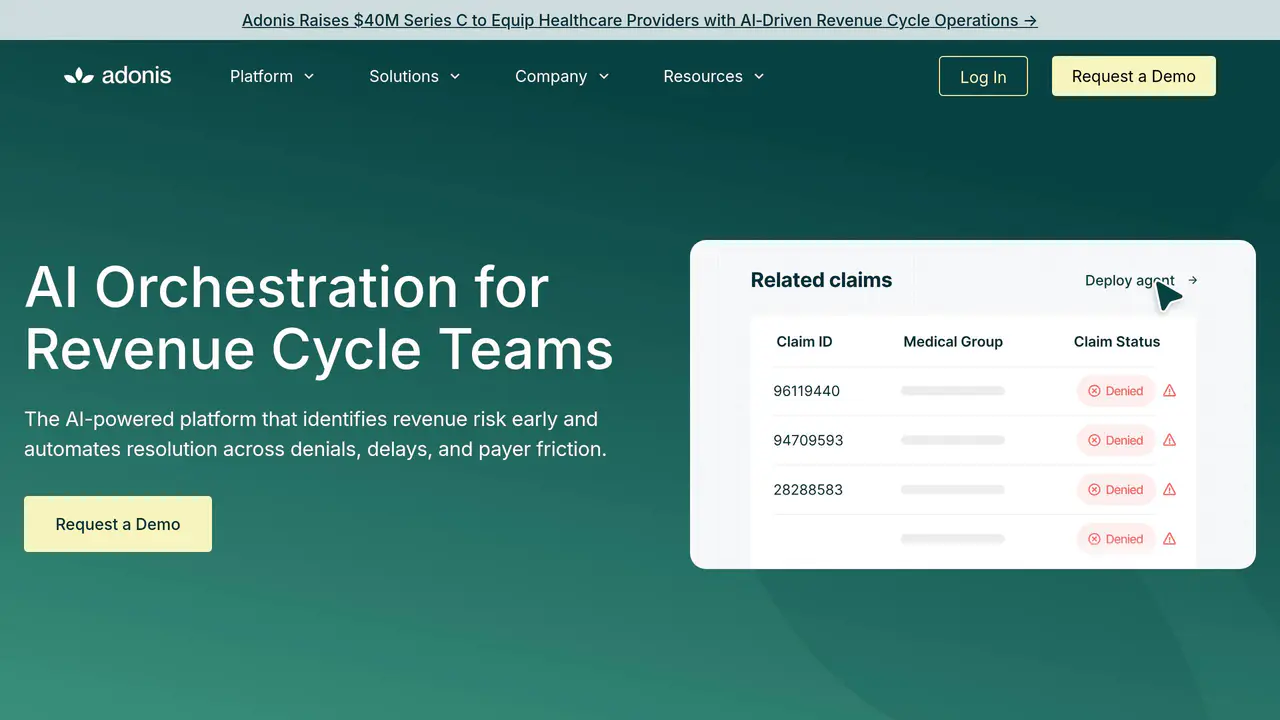Select Denied status badge for claim 28288583
The width and height of the screenshot is (1280, 720).
1116,490
